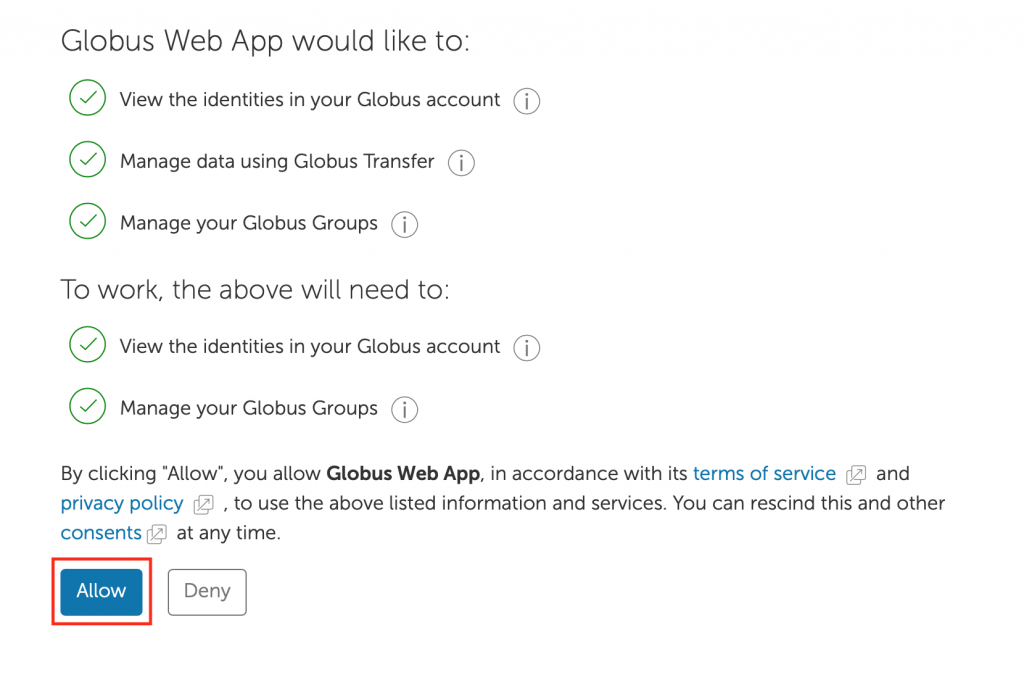
Task: Click info icon for Manage Globus Groups under 'would like to'
Action: click(x=404, y=225)
